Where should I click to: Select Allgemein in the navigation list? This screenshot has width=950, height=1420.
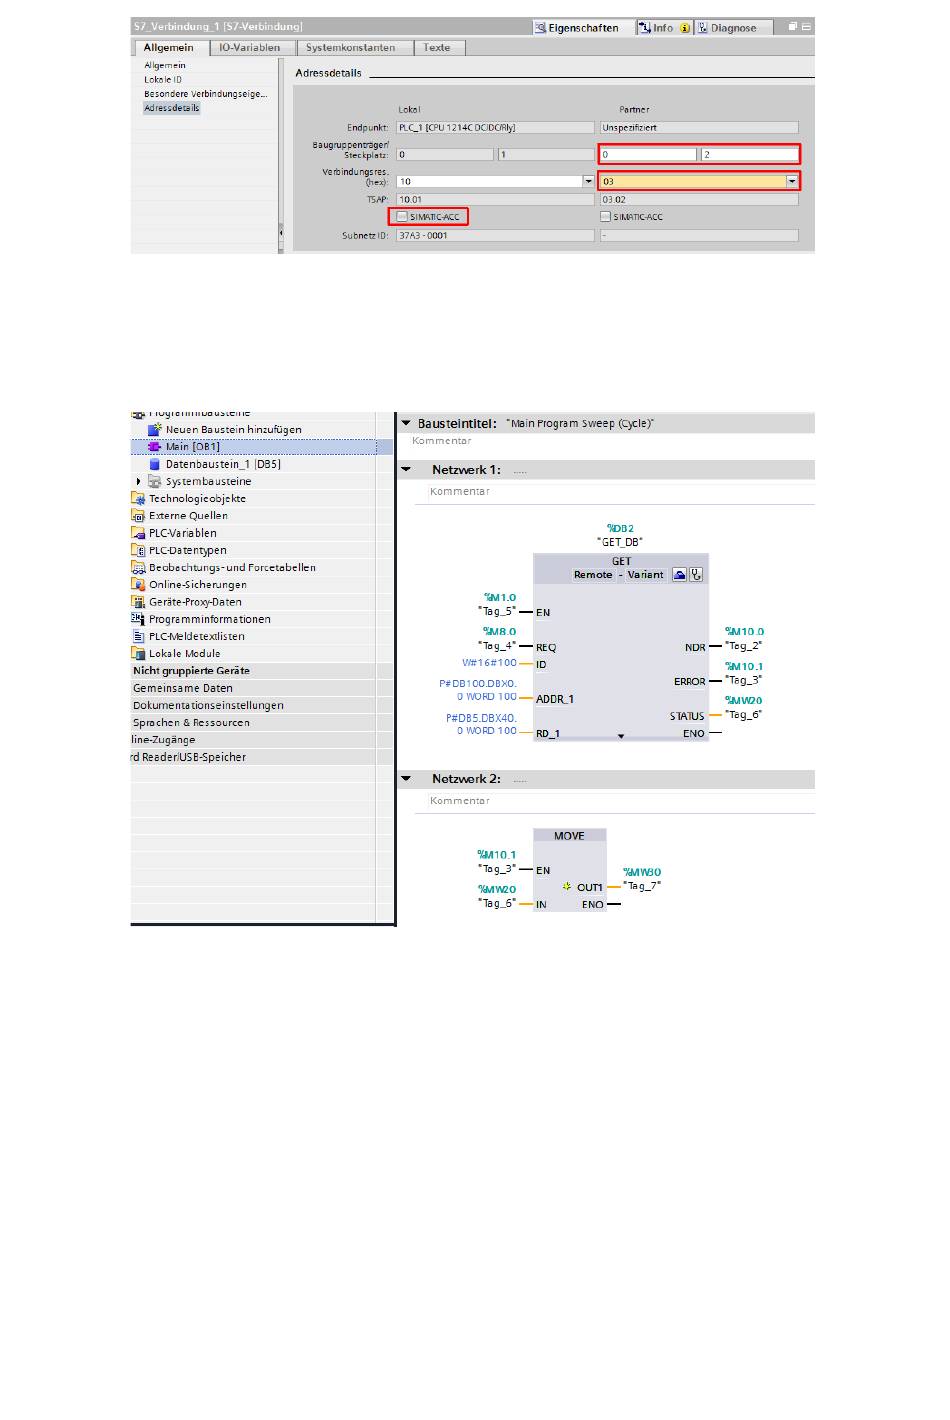point(165,65)
